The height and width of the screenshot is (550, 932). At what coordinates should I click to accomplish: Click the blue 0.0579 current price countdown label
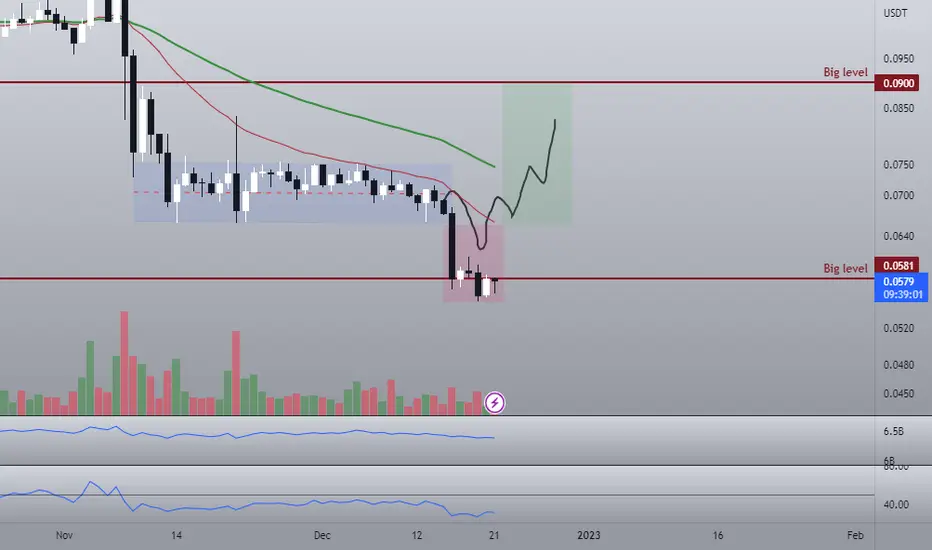click(x=901, y=287)
